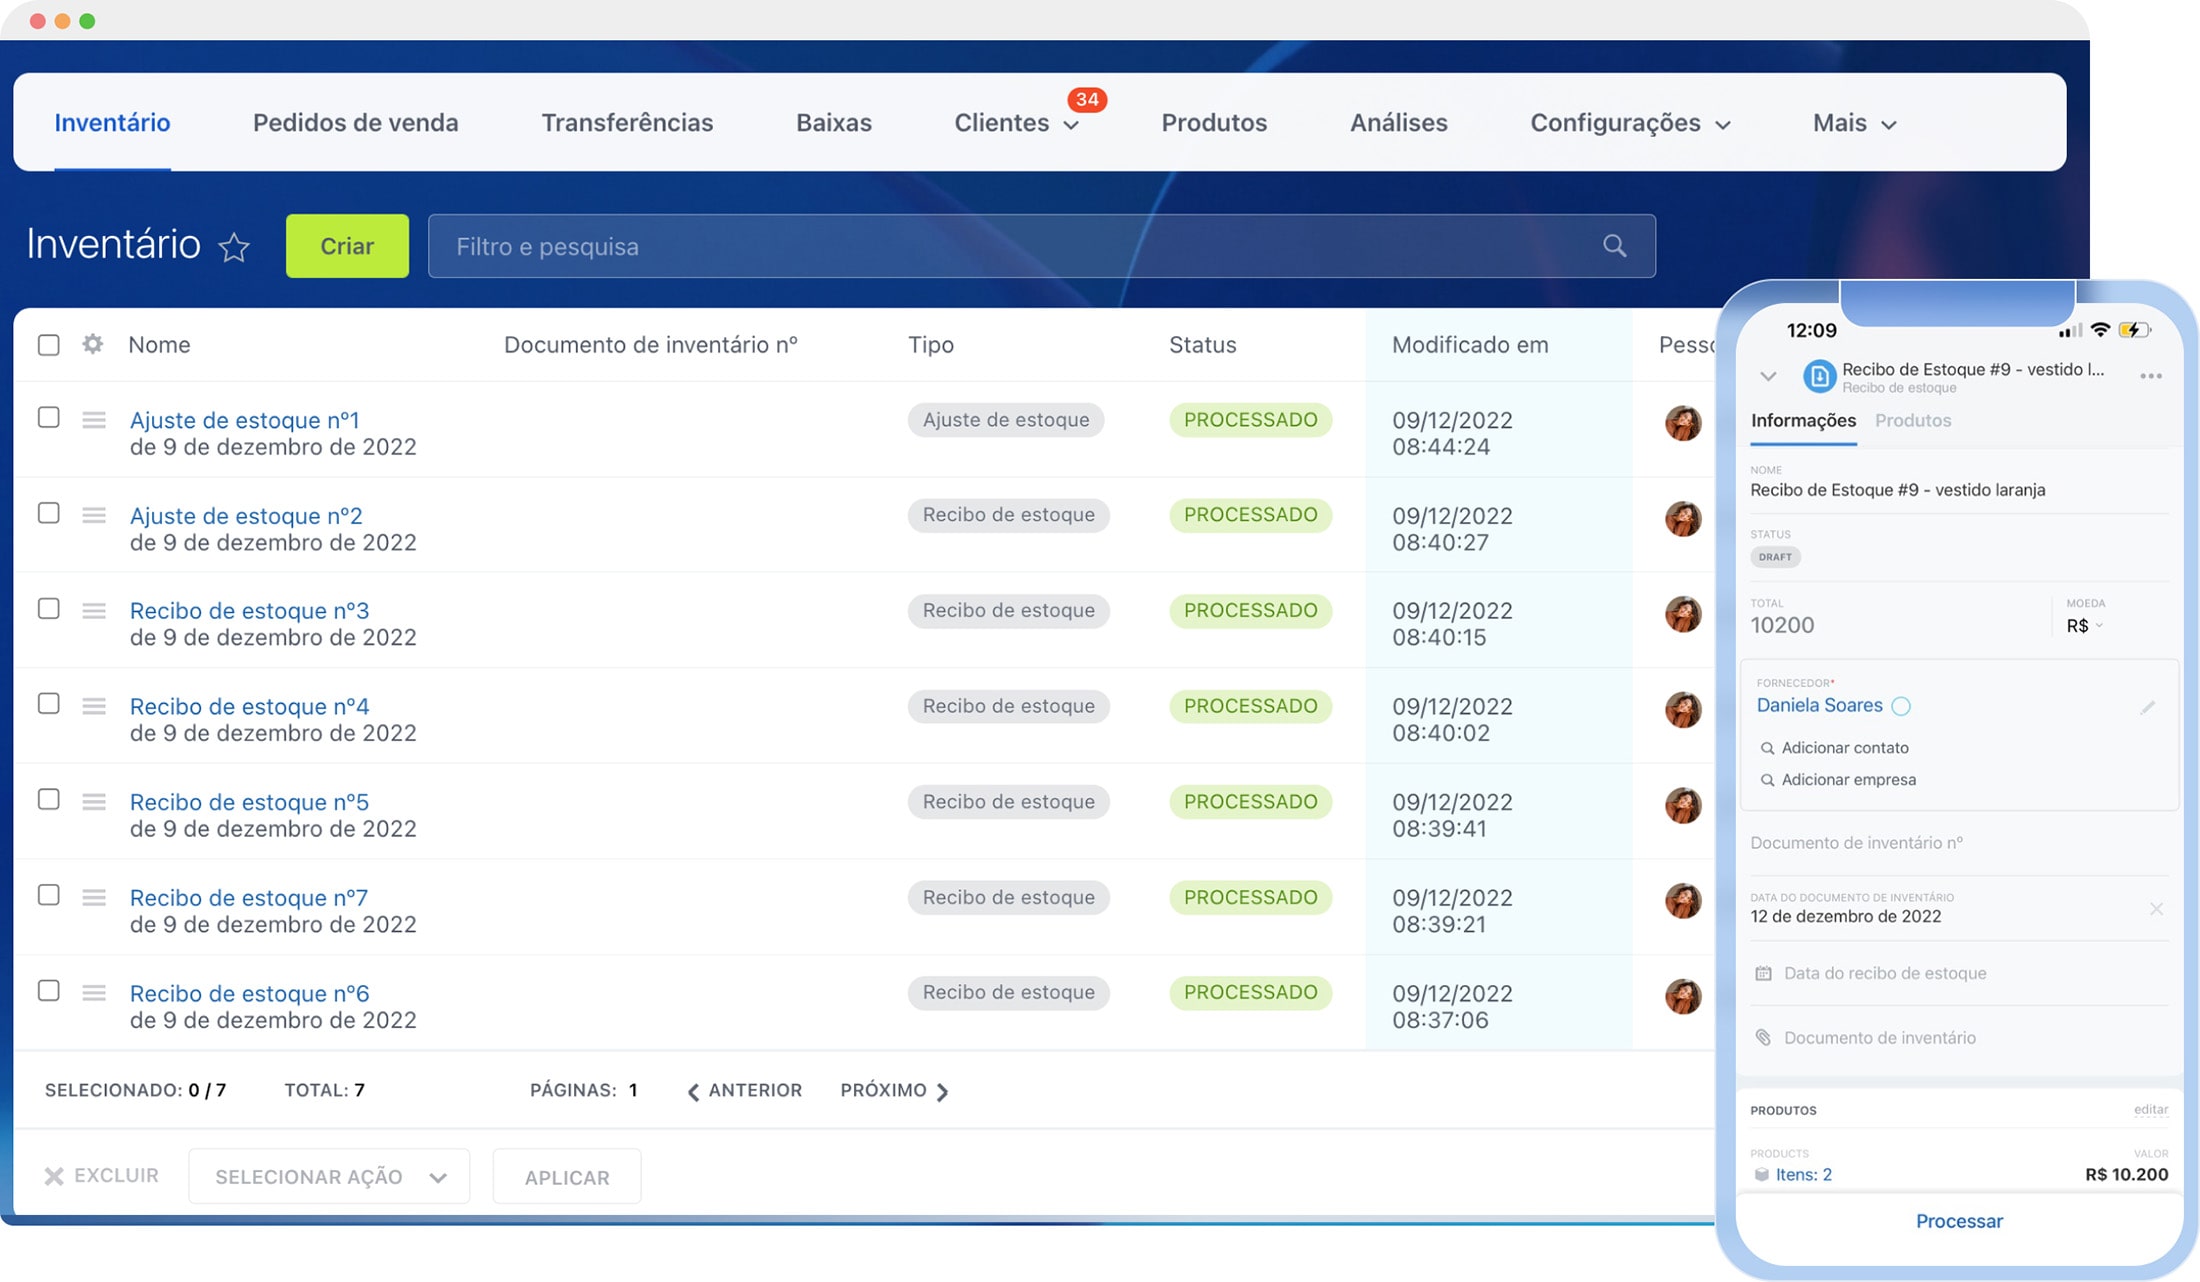Image resolution: width=2200 pixels, height=1282 pixels.
Task: Edit supplier Daniela Soares via pencil icon
Action: coord(2147,707)
